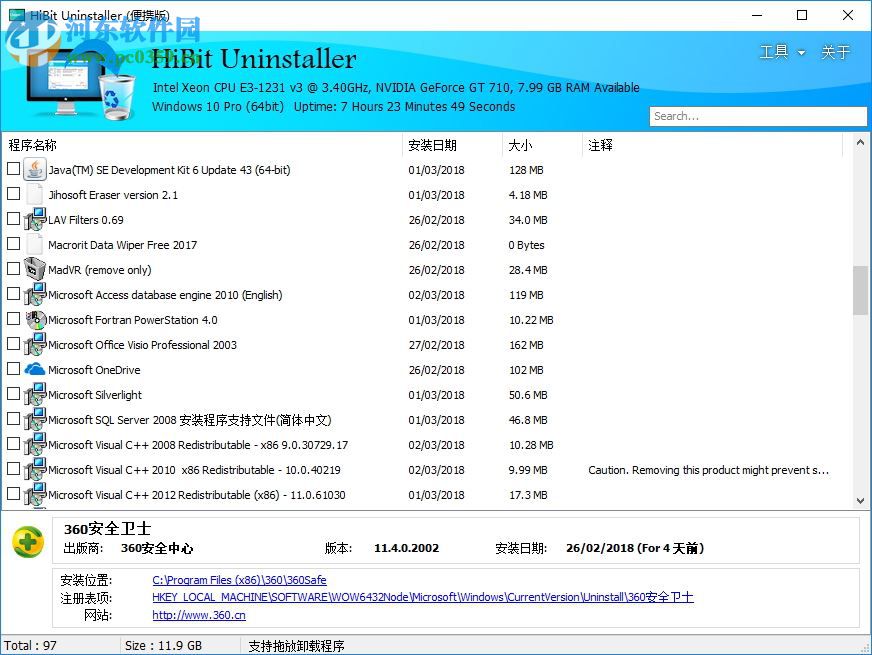Click the Microsoft Office Visio program icon
872x655 pixels.
coord(33,345)
